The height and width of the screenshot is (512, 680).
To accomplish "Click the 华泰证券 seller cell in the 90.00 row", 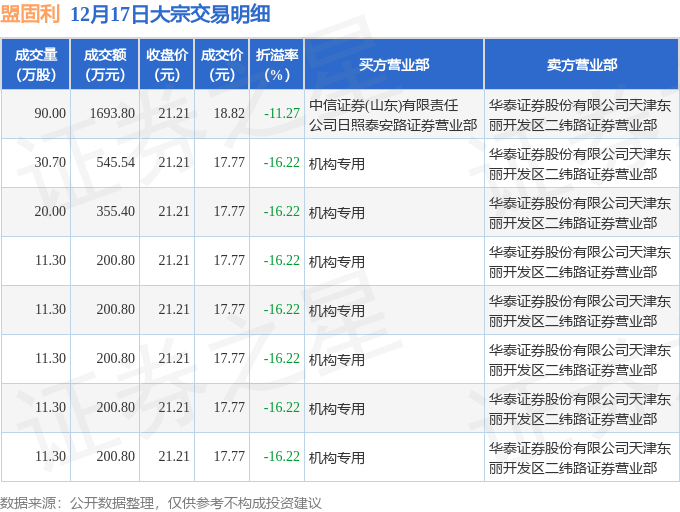I will coord(581,113).
